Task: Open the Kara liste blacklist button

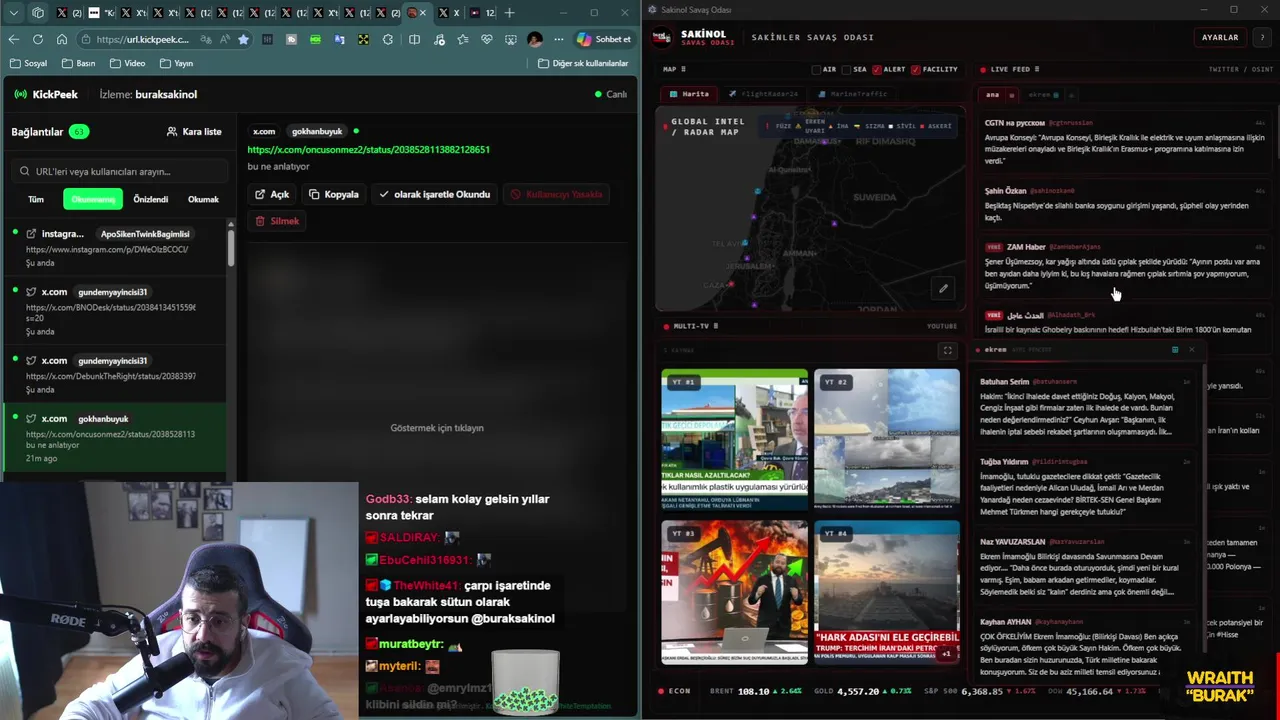Action: pos(194,131)
